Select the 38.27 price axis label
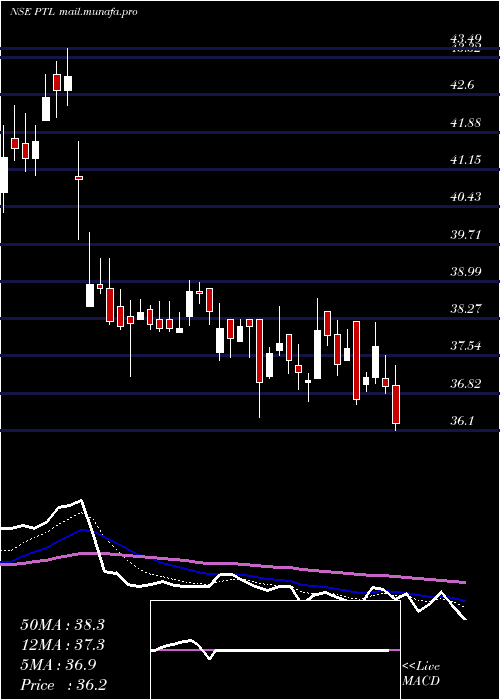The height and width of the screenshot is (700, 500). tap(466, 308)
